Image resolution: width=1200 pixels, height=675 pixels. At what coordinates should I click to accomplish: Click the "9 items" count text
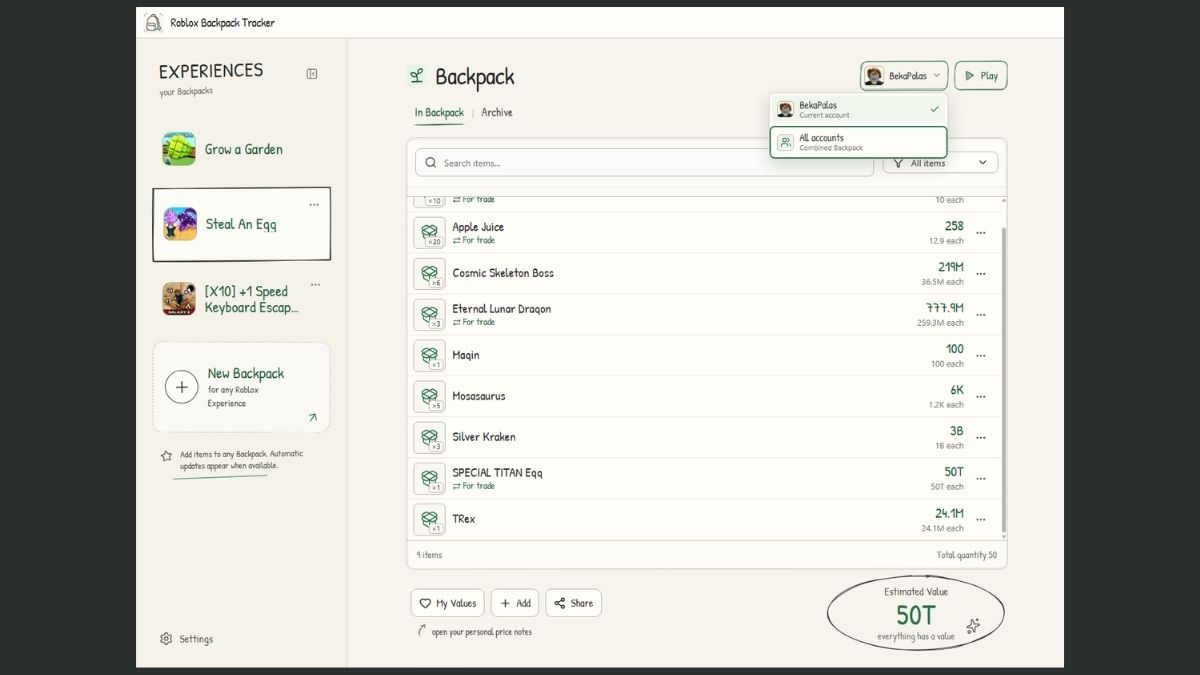tap(429, 555)
